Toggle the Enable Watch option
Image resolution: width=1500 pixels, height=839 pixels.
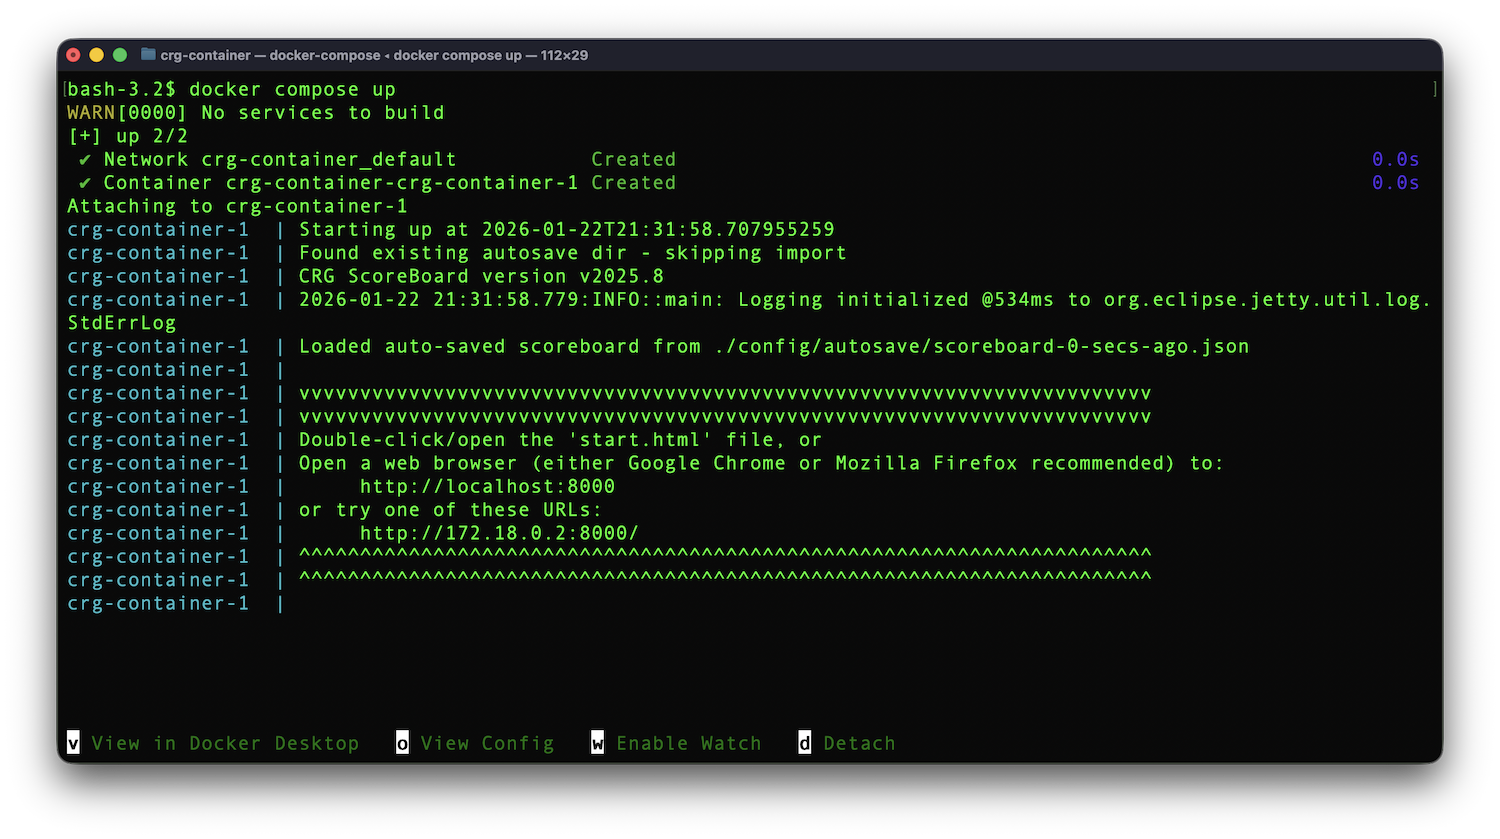[x=688, y=743]
